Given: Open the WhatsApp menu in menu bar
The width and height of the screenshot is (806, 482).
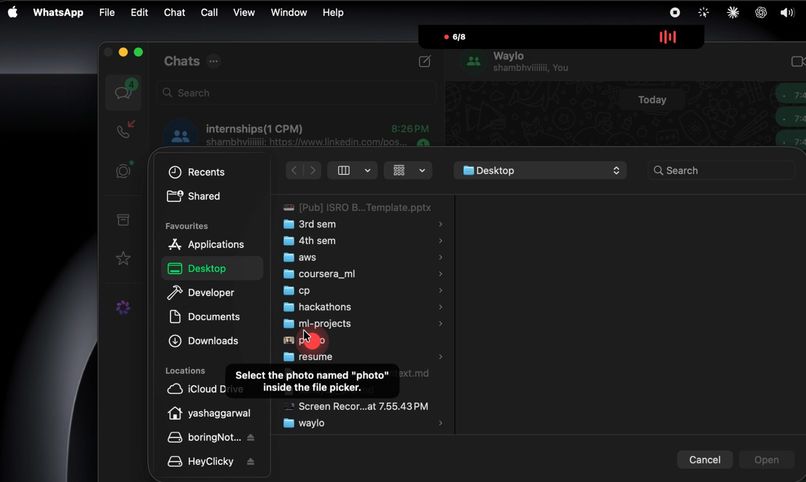Looking at the screenshot, I should coord(58,12).
